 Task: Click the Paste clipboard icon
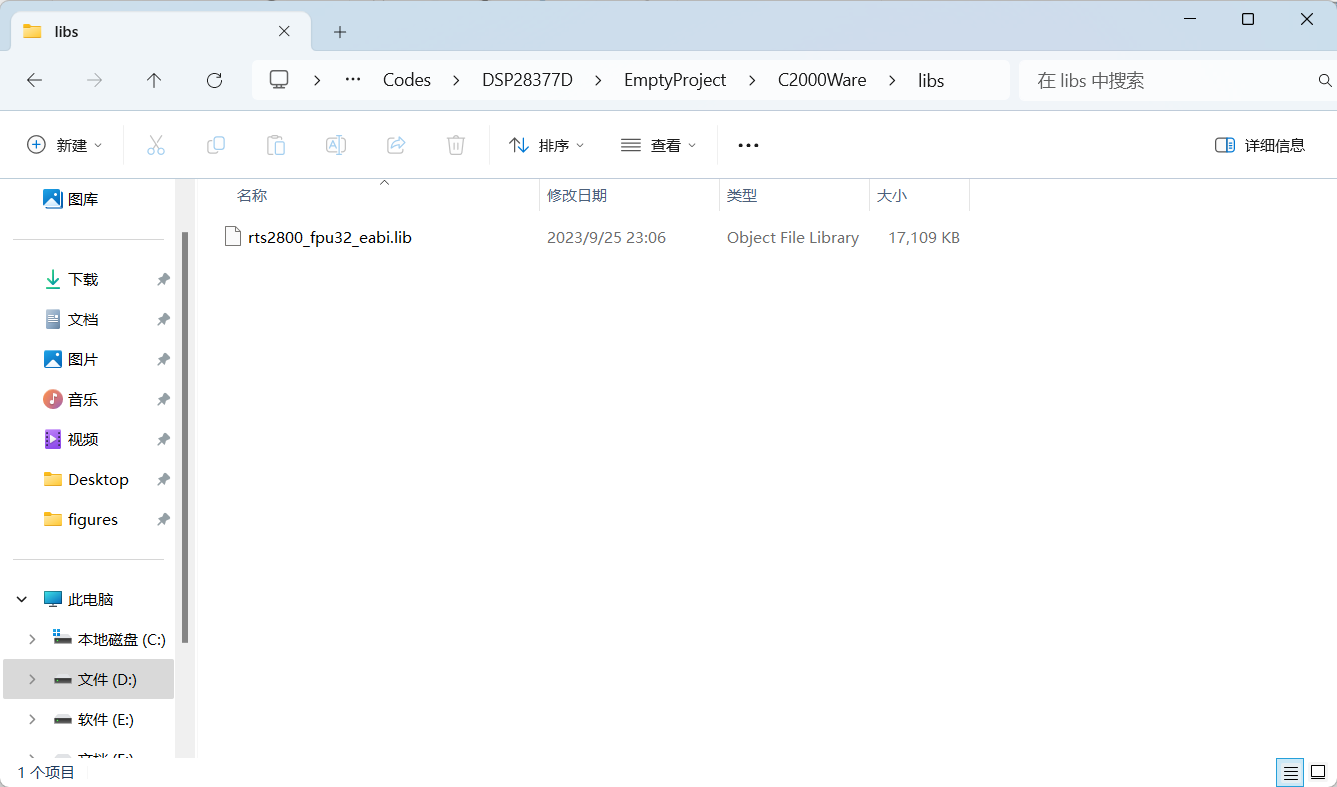(x=276, y=145)
